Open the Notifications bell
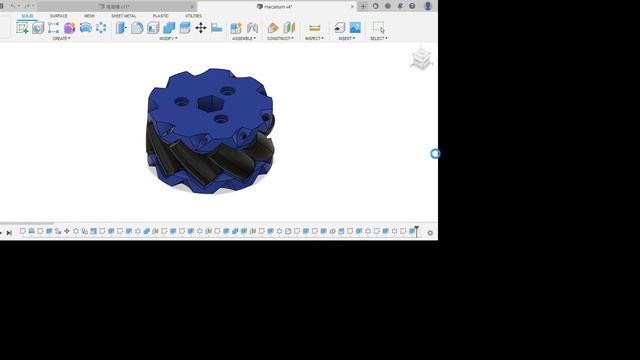The image size is (640, 360). 400,6
